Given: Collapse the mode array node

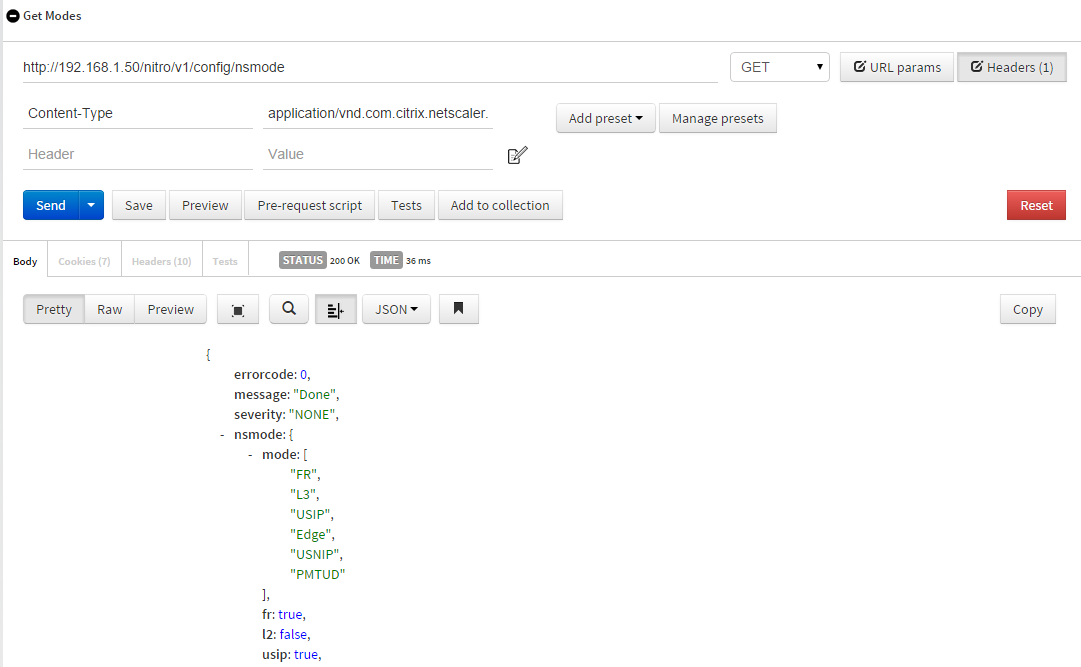Looking at the screenshot, I should click(x=250, y=455).
